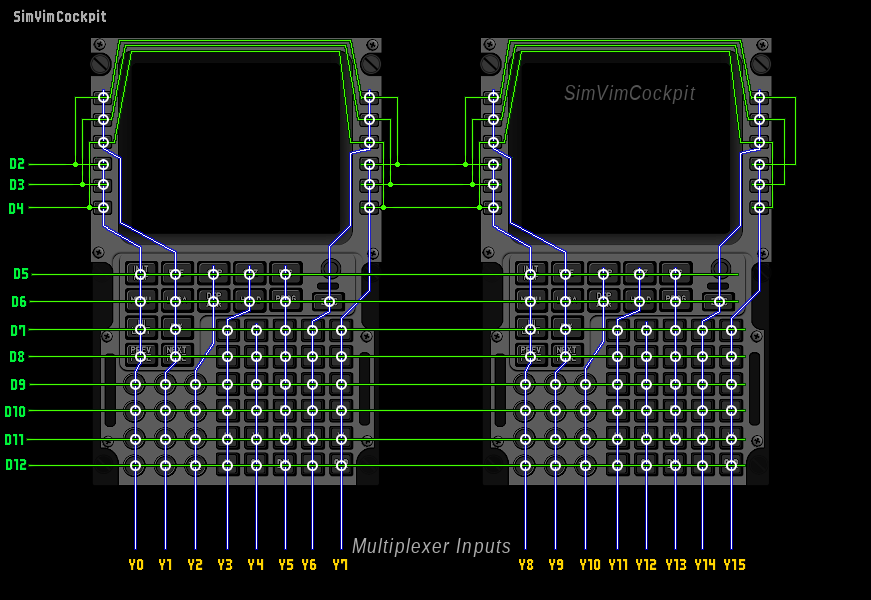Select the D12 row label

[16, 465]
